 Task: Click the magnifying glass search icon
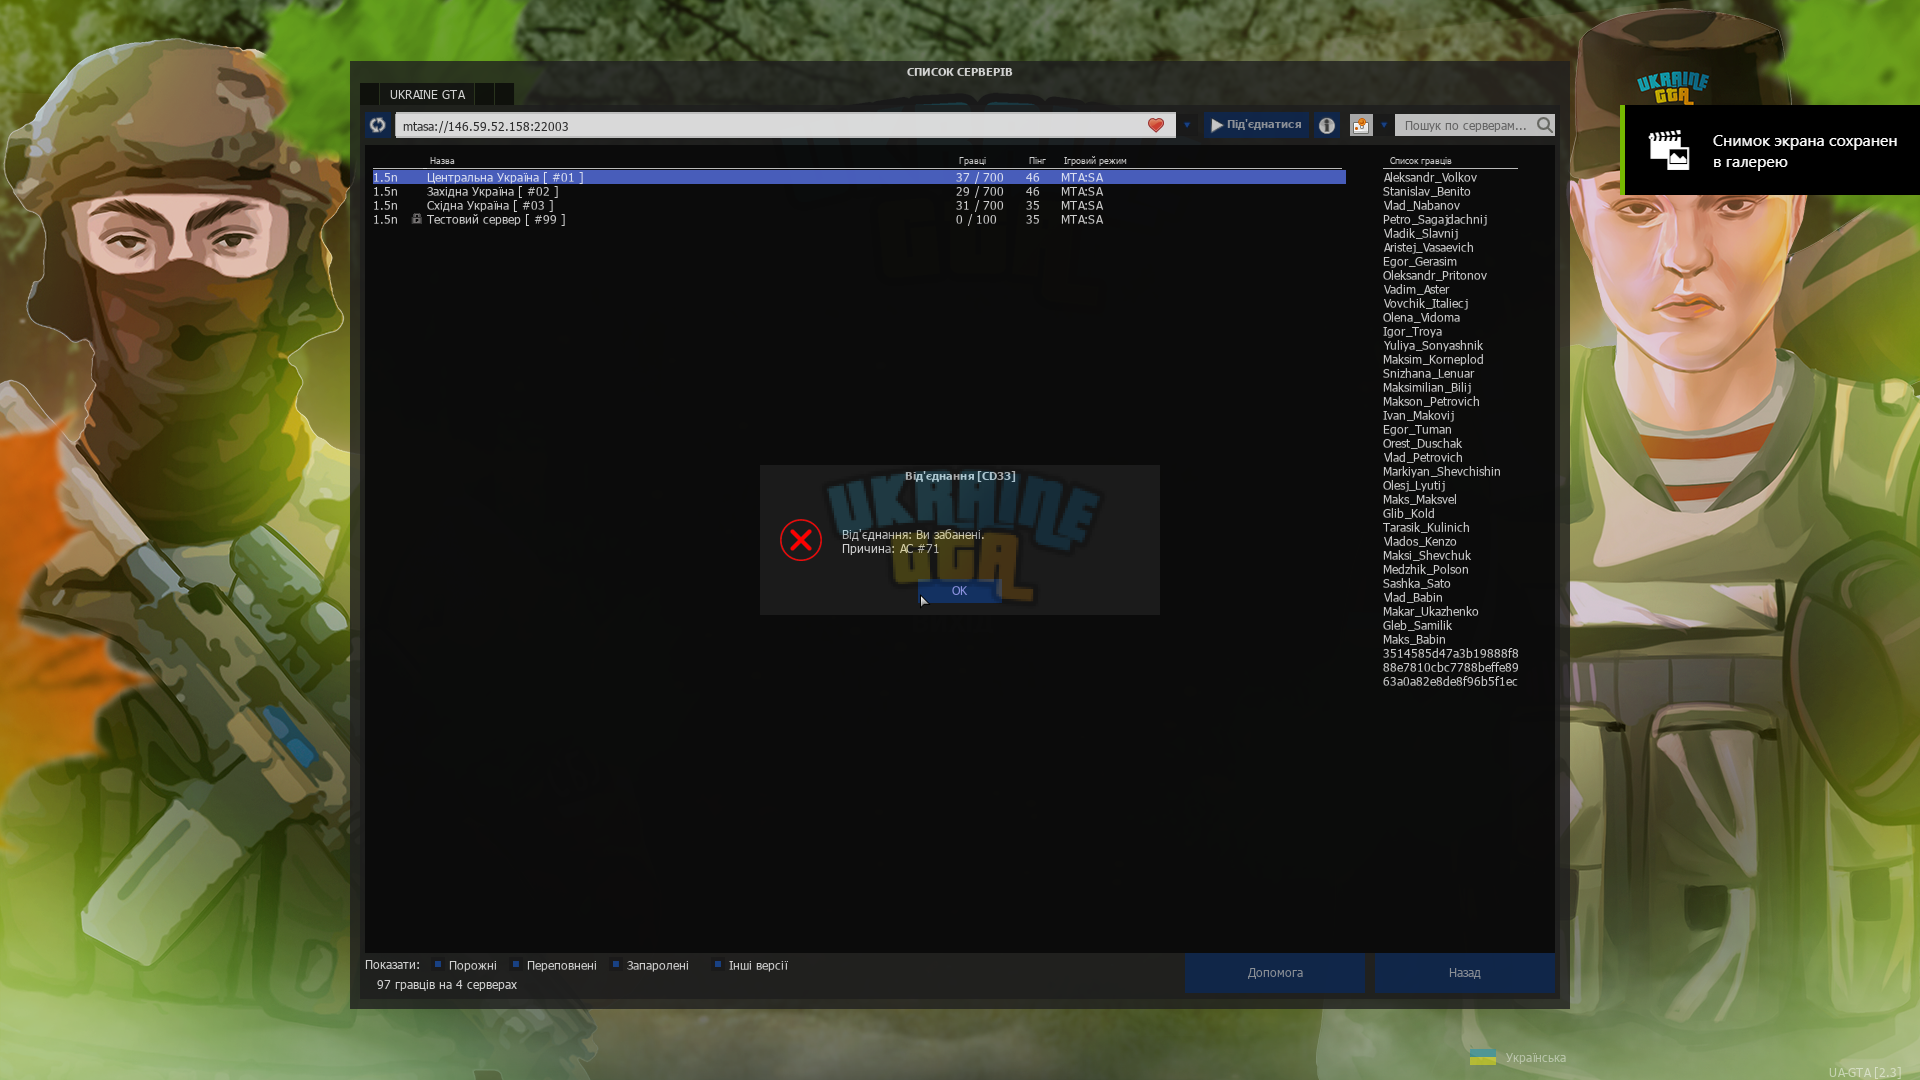coord(1545,125)
